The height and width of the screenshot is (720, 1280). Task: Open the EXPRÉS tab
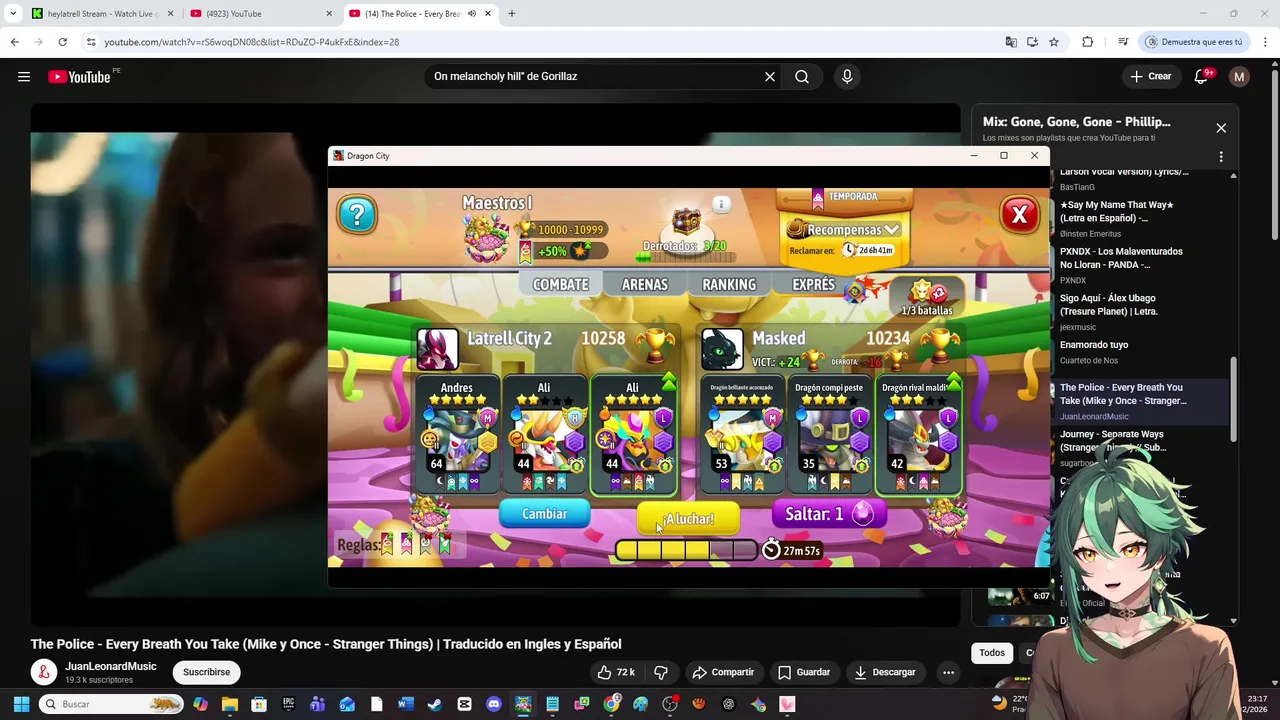[813, 285]
